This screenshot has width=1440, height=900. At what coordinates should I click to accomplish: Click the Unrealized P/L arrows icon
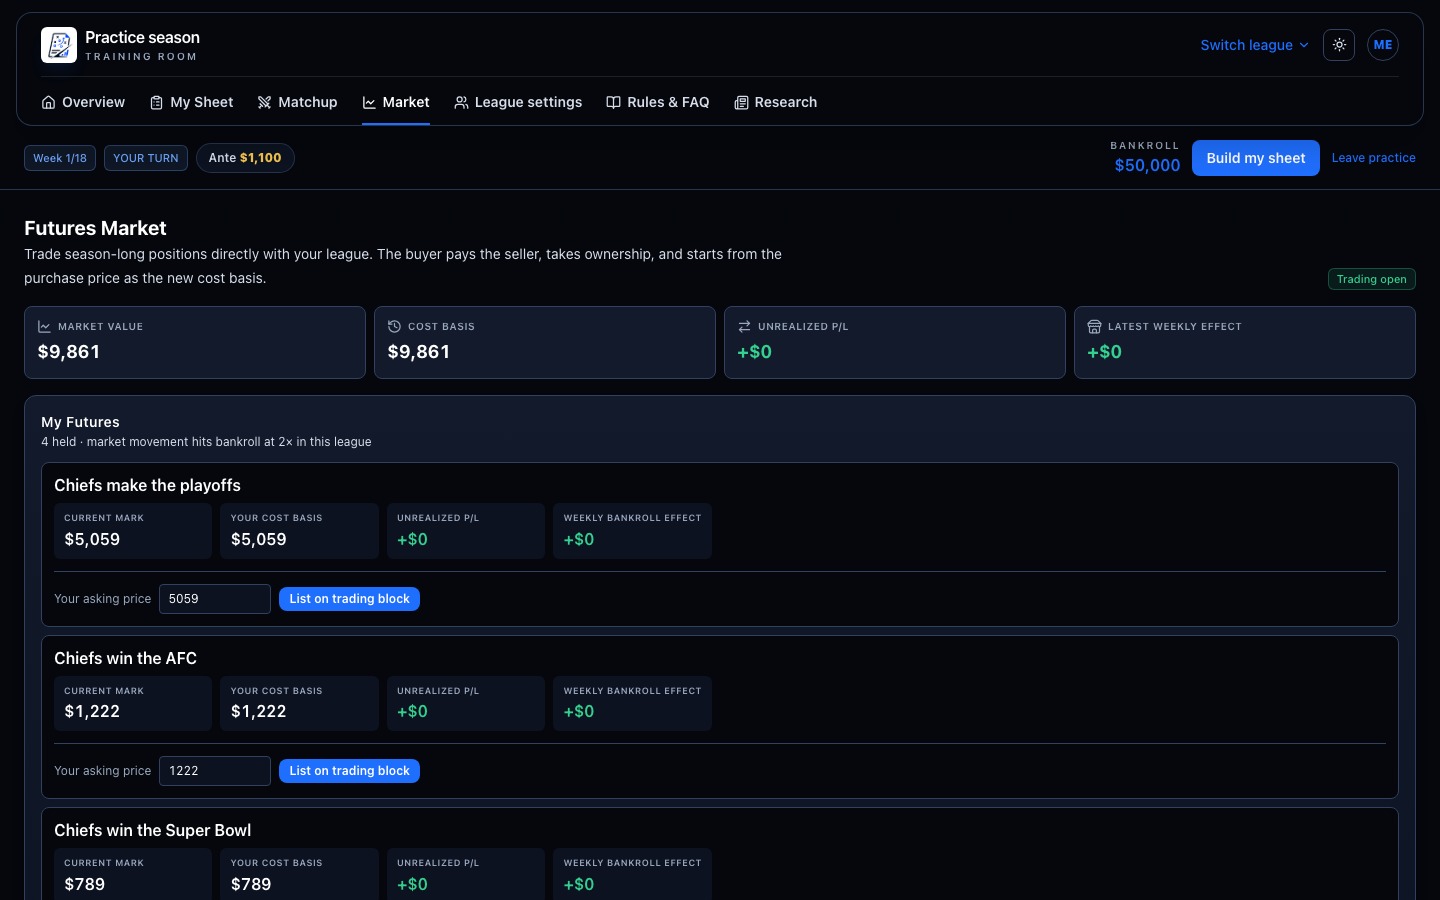point(744,327)
